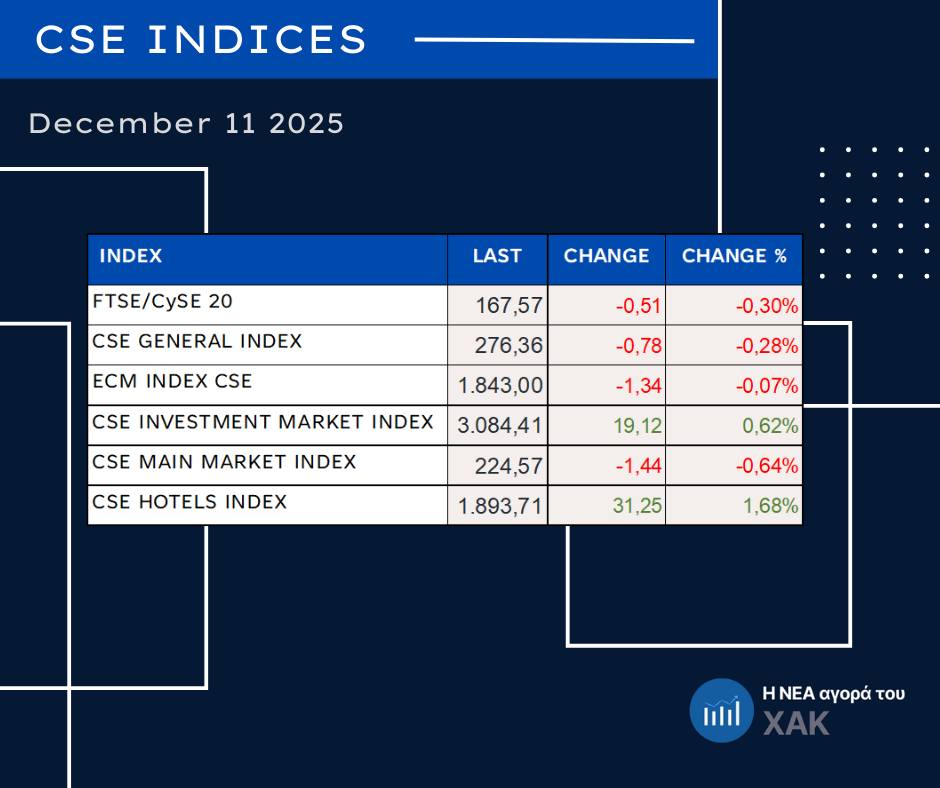
Task: Click the CSE MAIN MARKET INDEX label
Action: (x=224, y=462)
